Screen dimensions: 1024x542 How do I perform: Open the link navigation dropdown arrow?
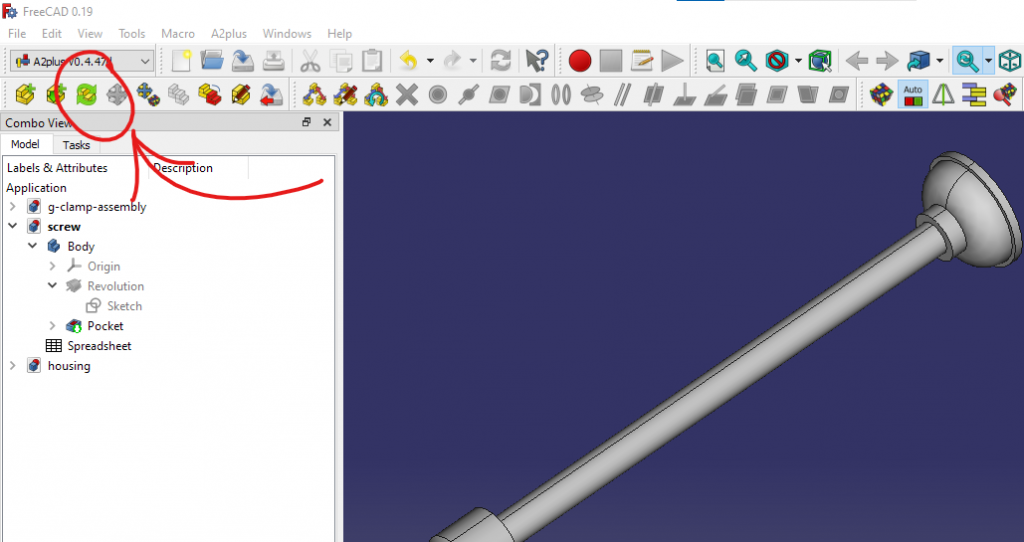pyautogui.click(x=939, y=61)
